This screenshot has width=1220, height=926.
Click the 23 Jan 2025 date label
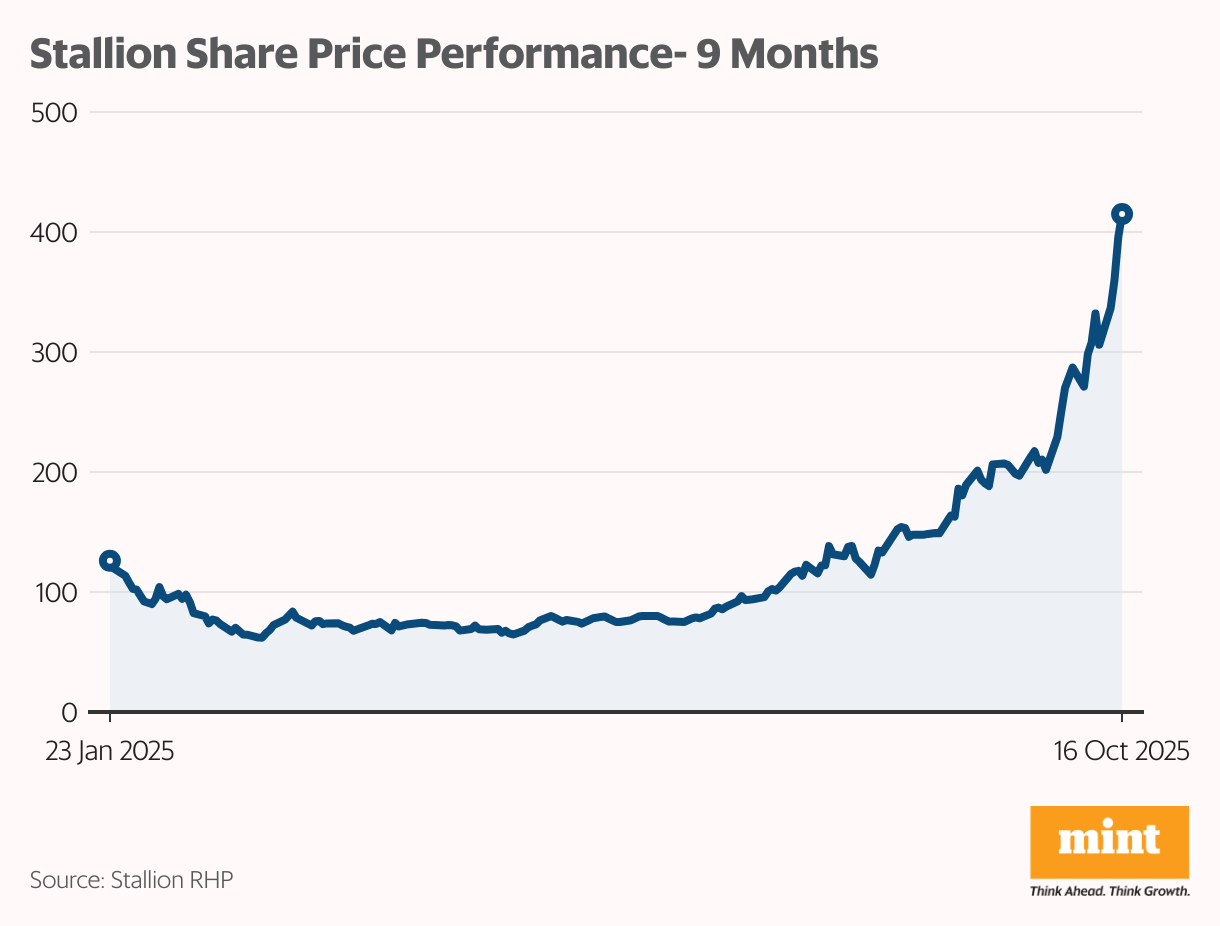(110, 751)
